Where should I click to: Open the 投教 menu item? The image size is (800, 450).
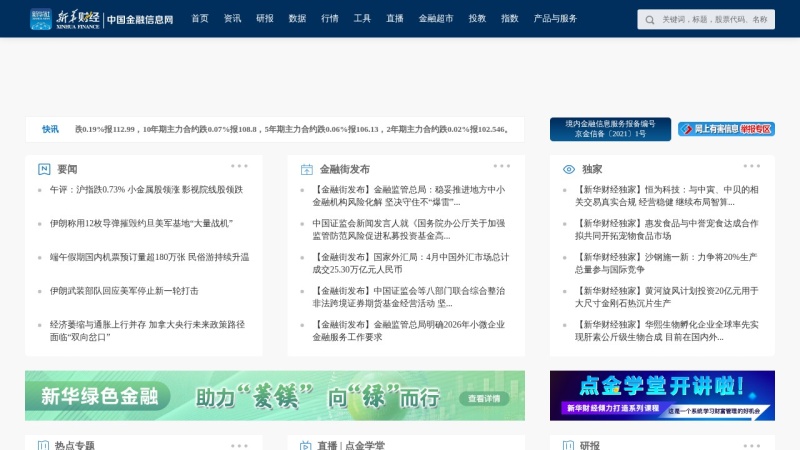pyautogui.click(x=477, y=19)
